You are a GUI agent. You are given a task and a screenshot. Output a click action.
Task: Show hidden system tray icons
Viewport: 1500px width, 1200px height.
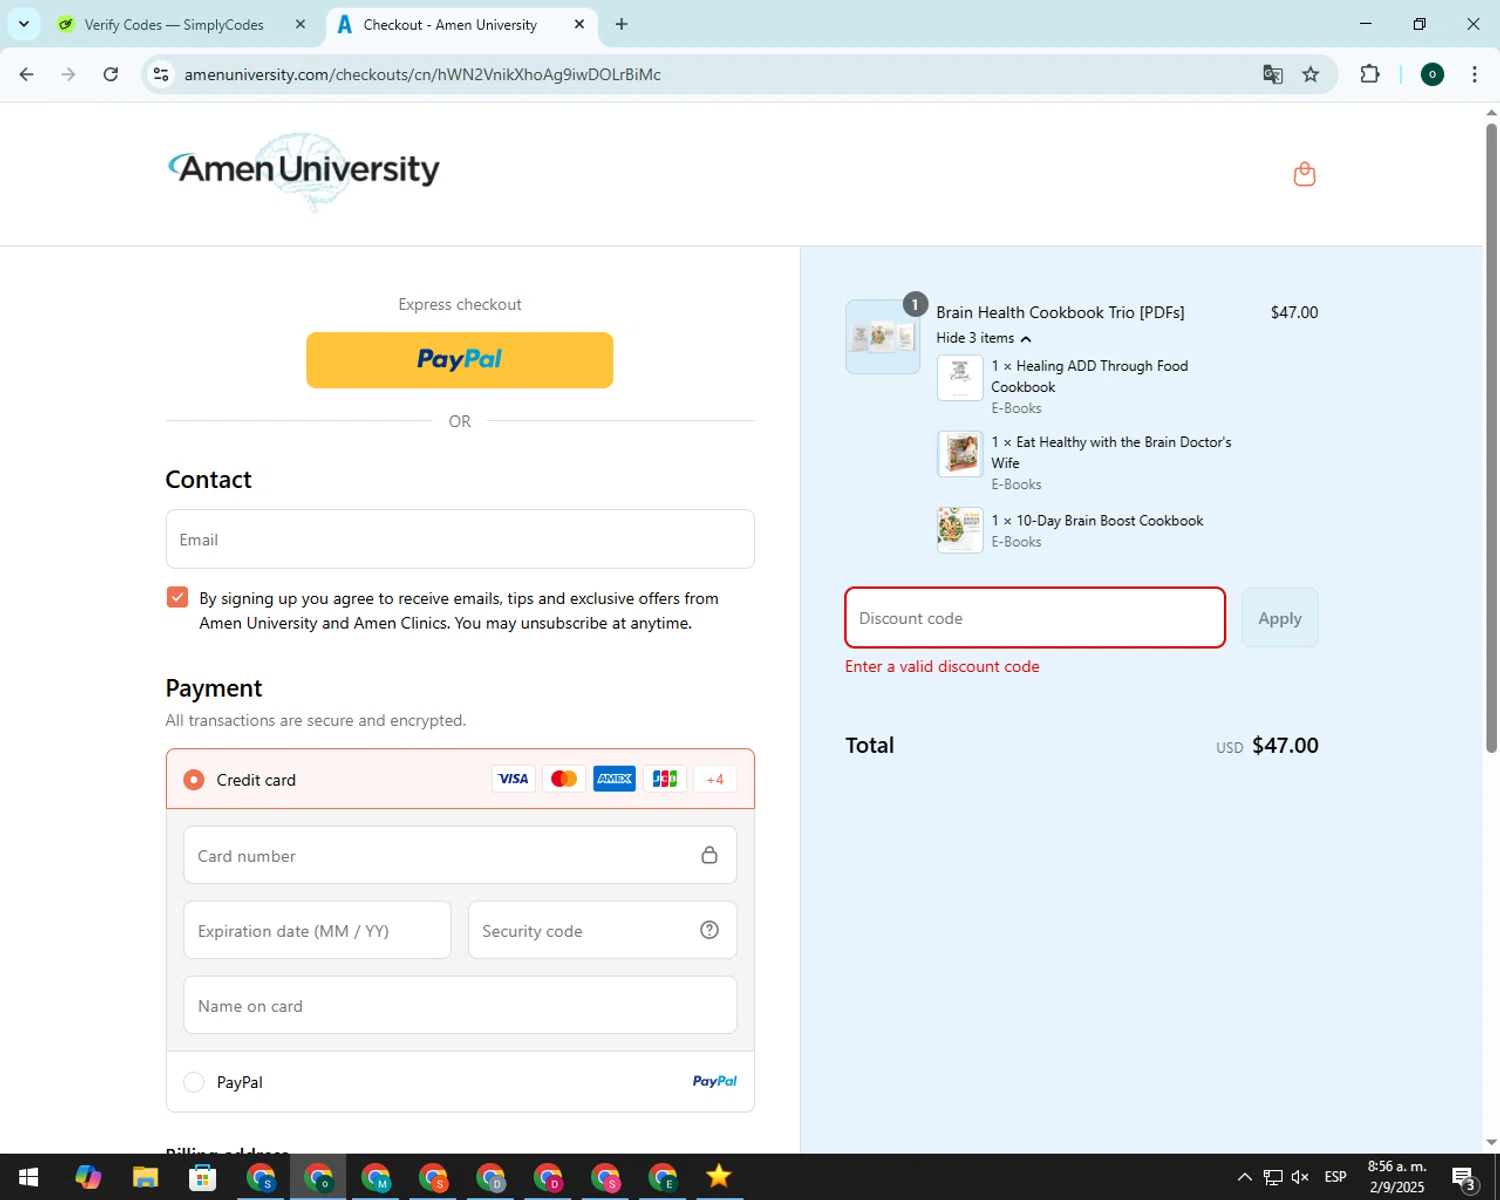click(x=1244, y=1177)
